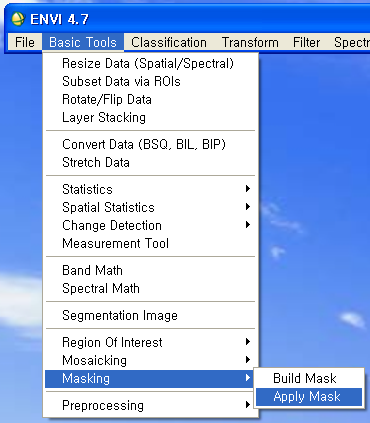Select Apply Mask from the submenu
Image resolution: width=370 pixels, height=423 pixels.
click(309, 397)
